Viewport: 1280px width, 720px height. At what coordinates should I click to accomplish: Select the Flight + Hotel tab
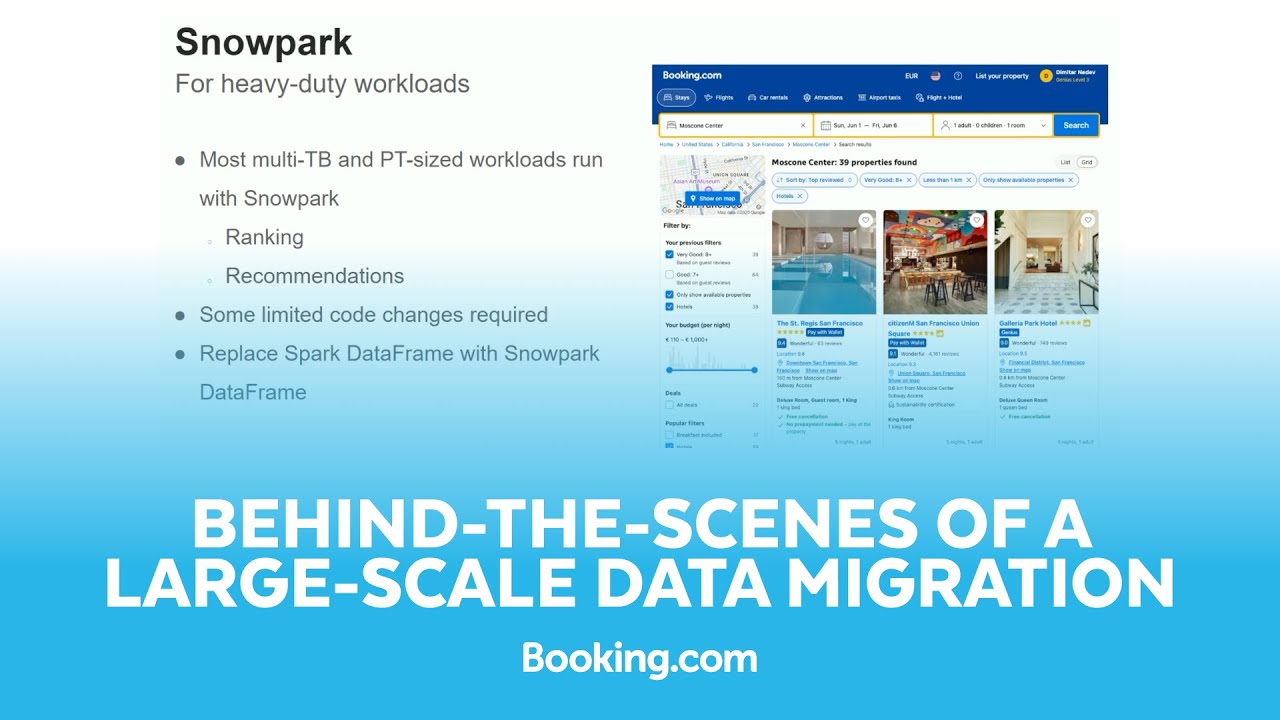(x=939, y=98)
